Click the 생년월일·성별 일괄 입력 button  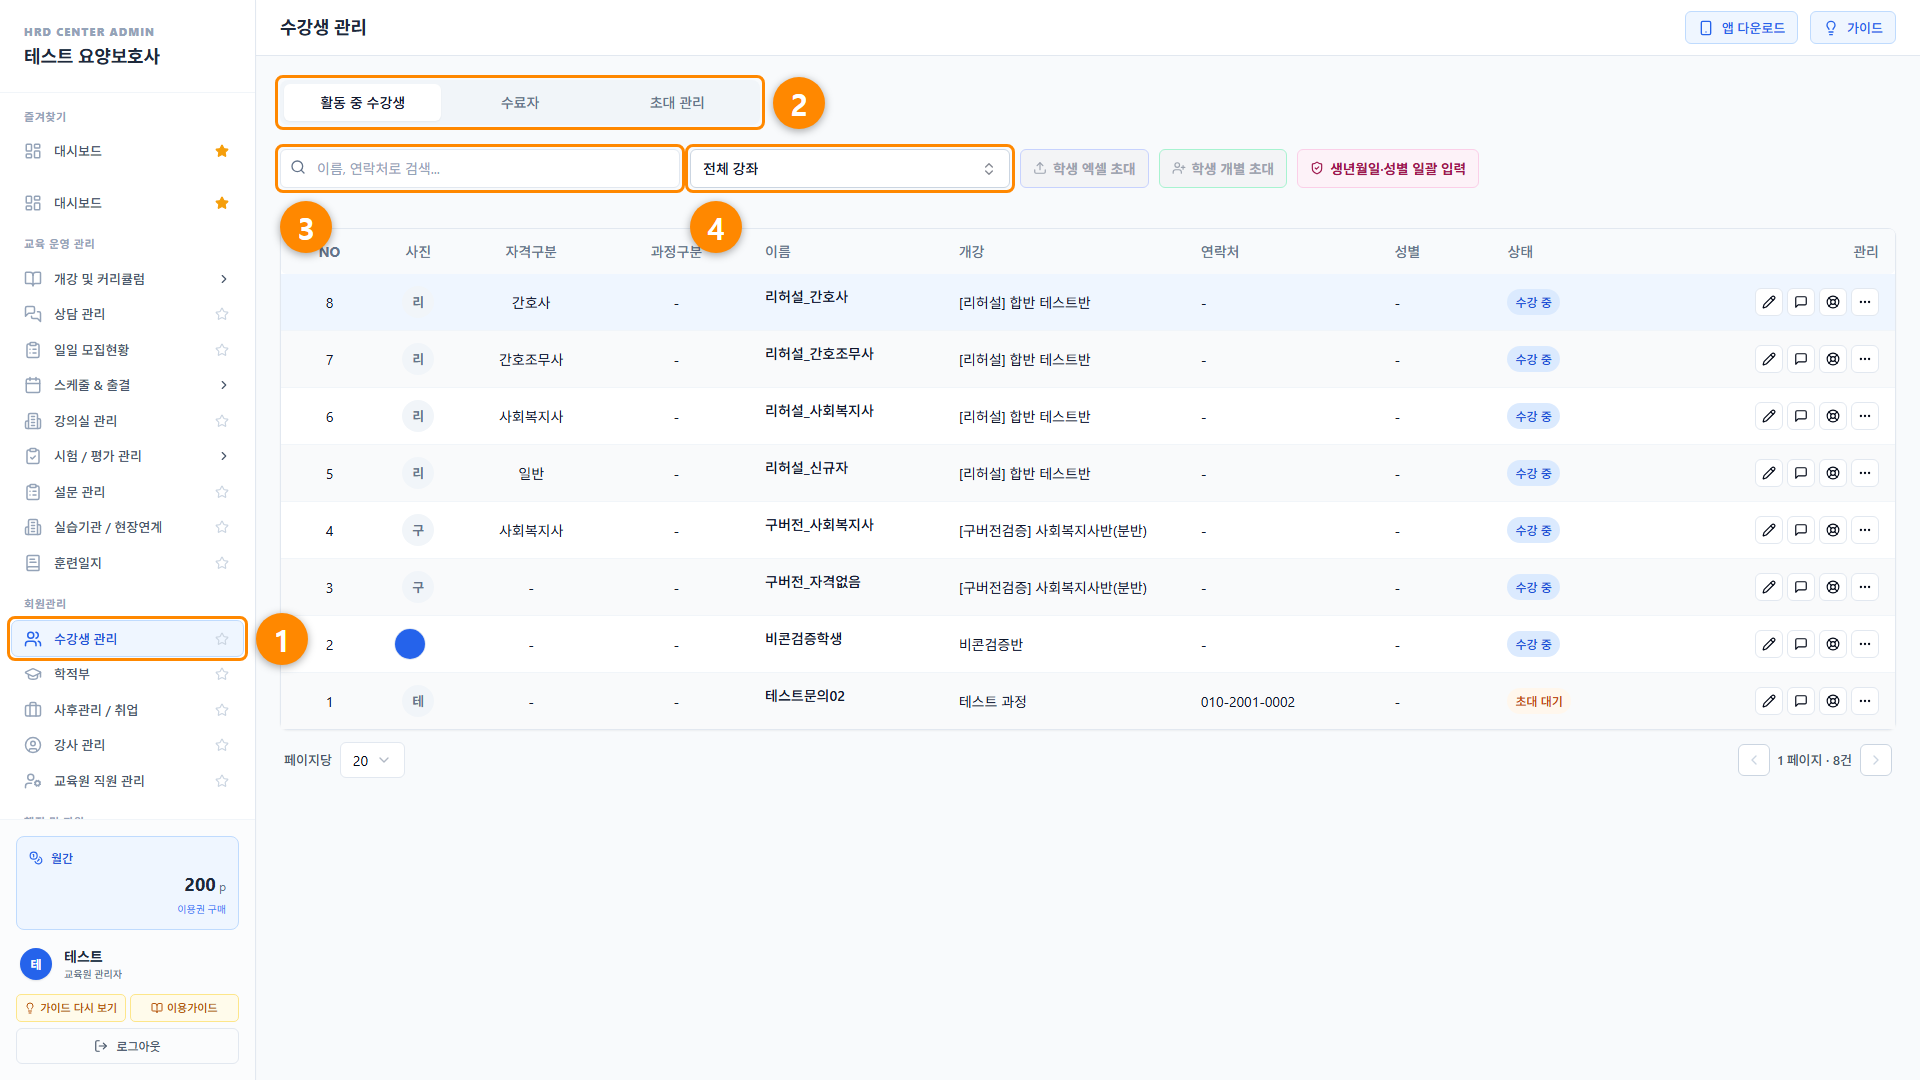pos(1388,168)
